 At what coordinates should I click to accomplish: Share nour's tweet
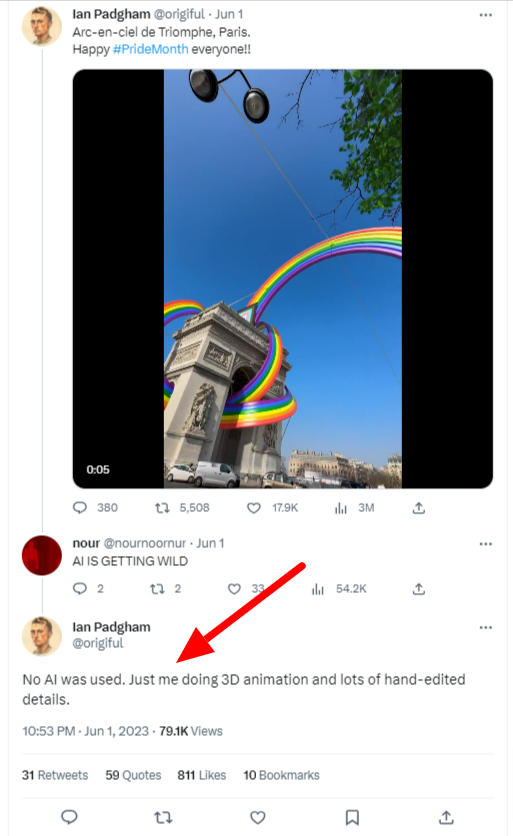(419, 589)
